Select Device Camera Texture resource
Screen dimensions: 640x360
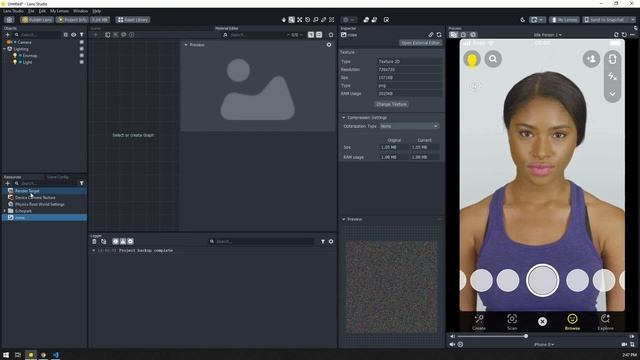coord(35,198)
